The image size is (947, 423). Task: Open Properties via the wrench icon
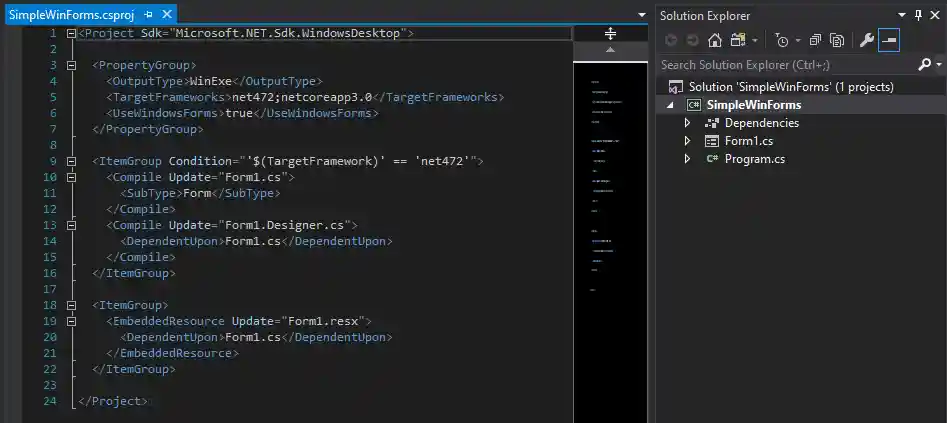pyautogui.click(x=866, y=41)
